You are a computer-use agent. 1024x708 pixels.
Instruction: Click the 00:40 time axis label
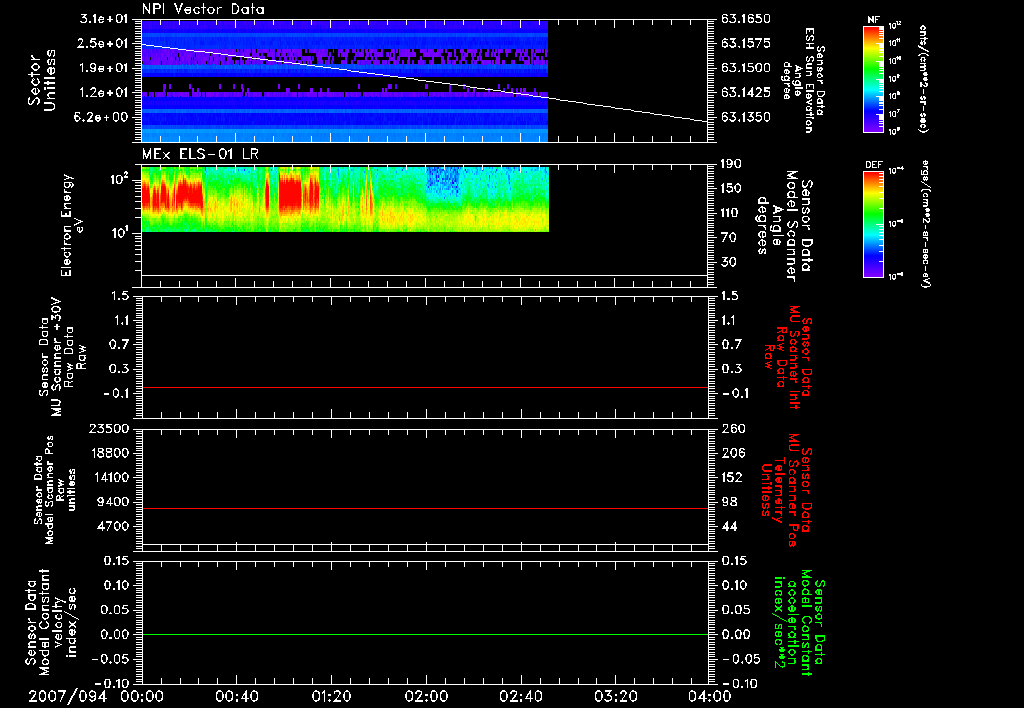click(236, 696)
